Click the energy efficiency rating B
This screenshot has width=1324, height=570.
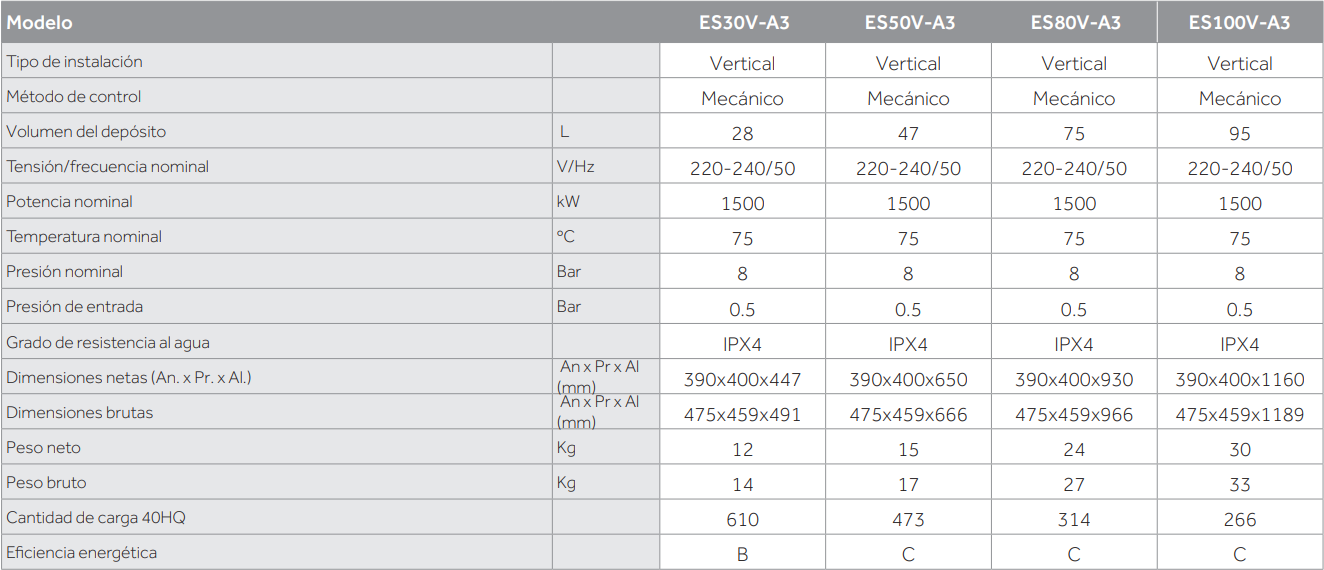742,555
